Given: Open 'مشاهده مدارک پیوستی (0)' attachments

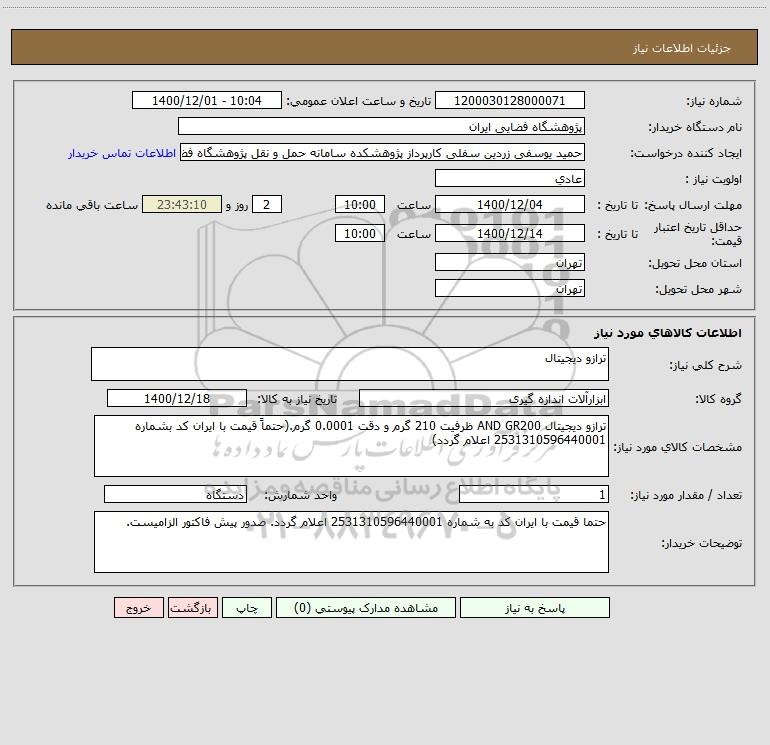Looking at the screenshot, I should coord(366,607).
